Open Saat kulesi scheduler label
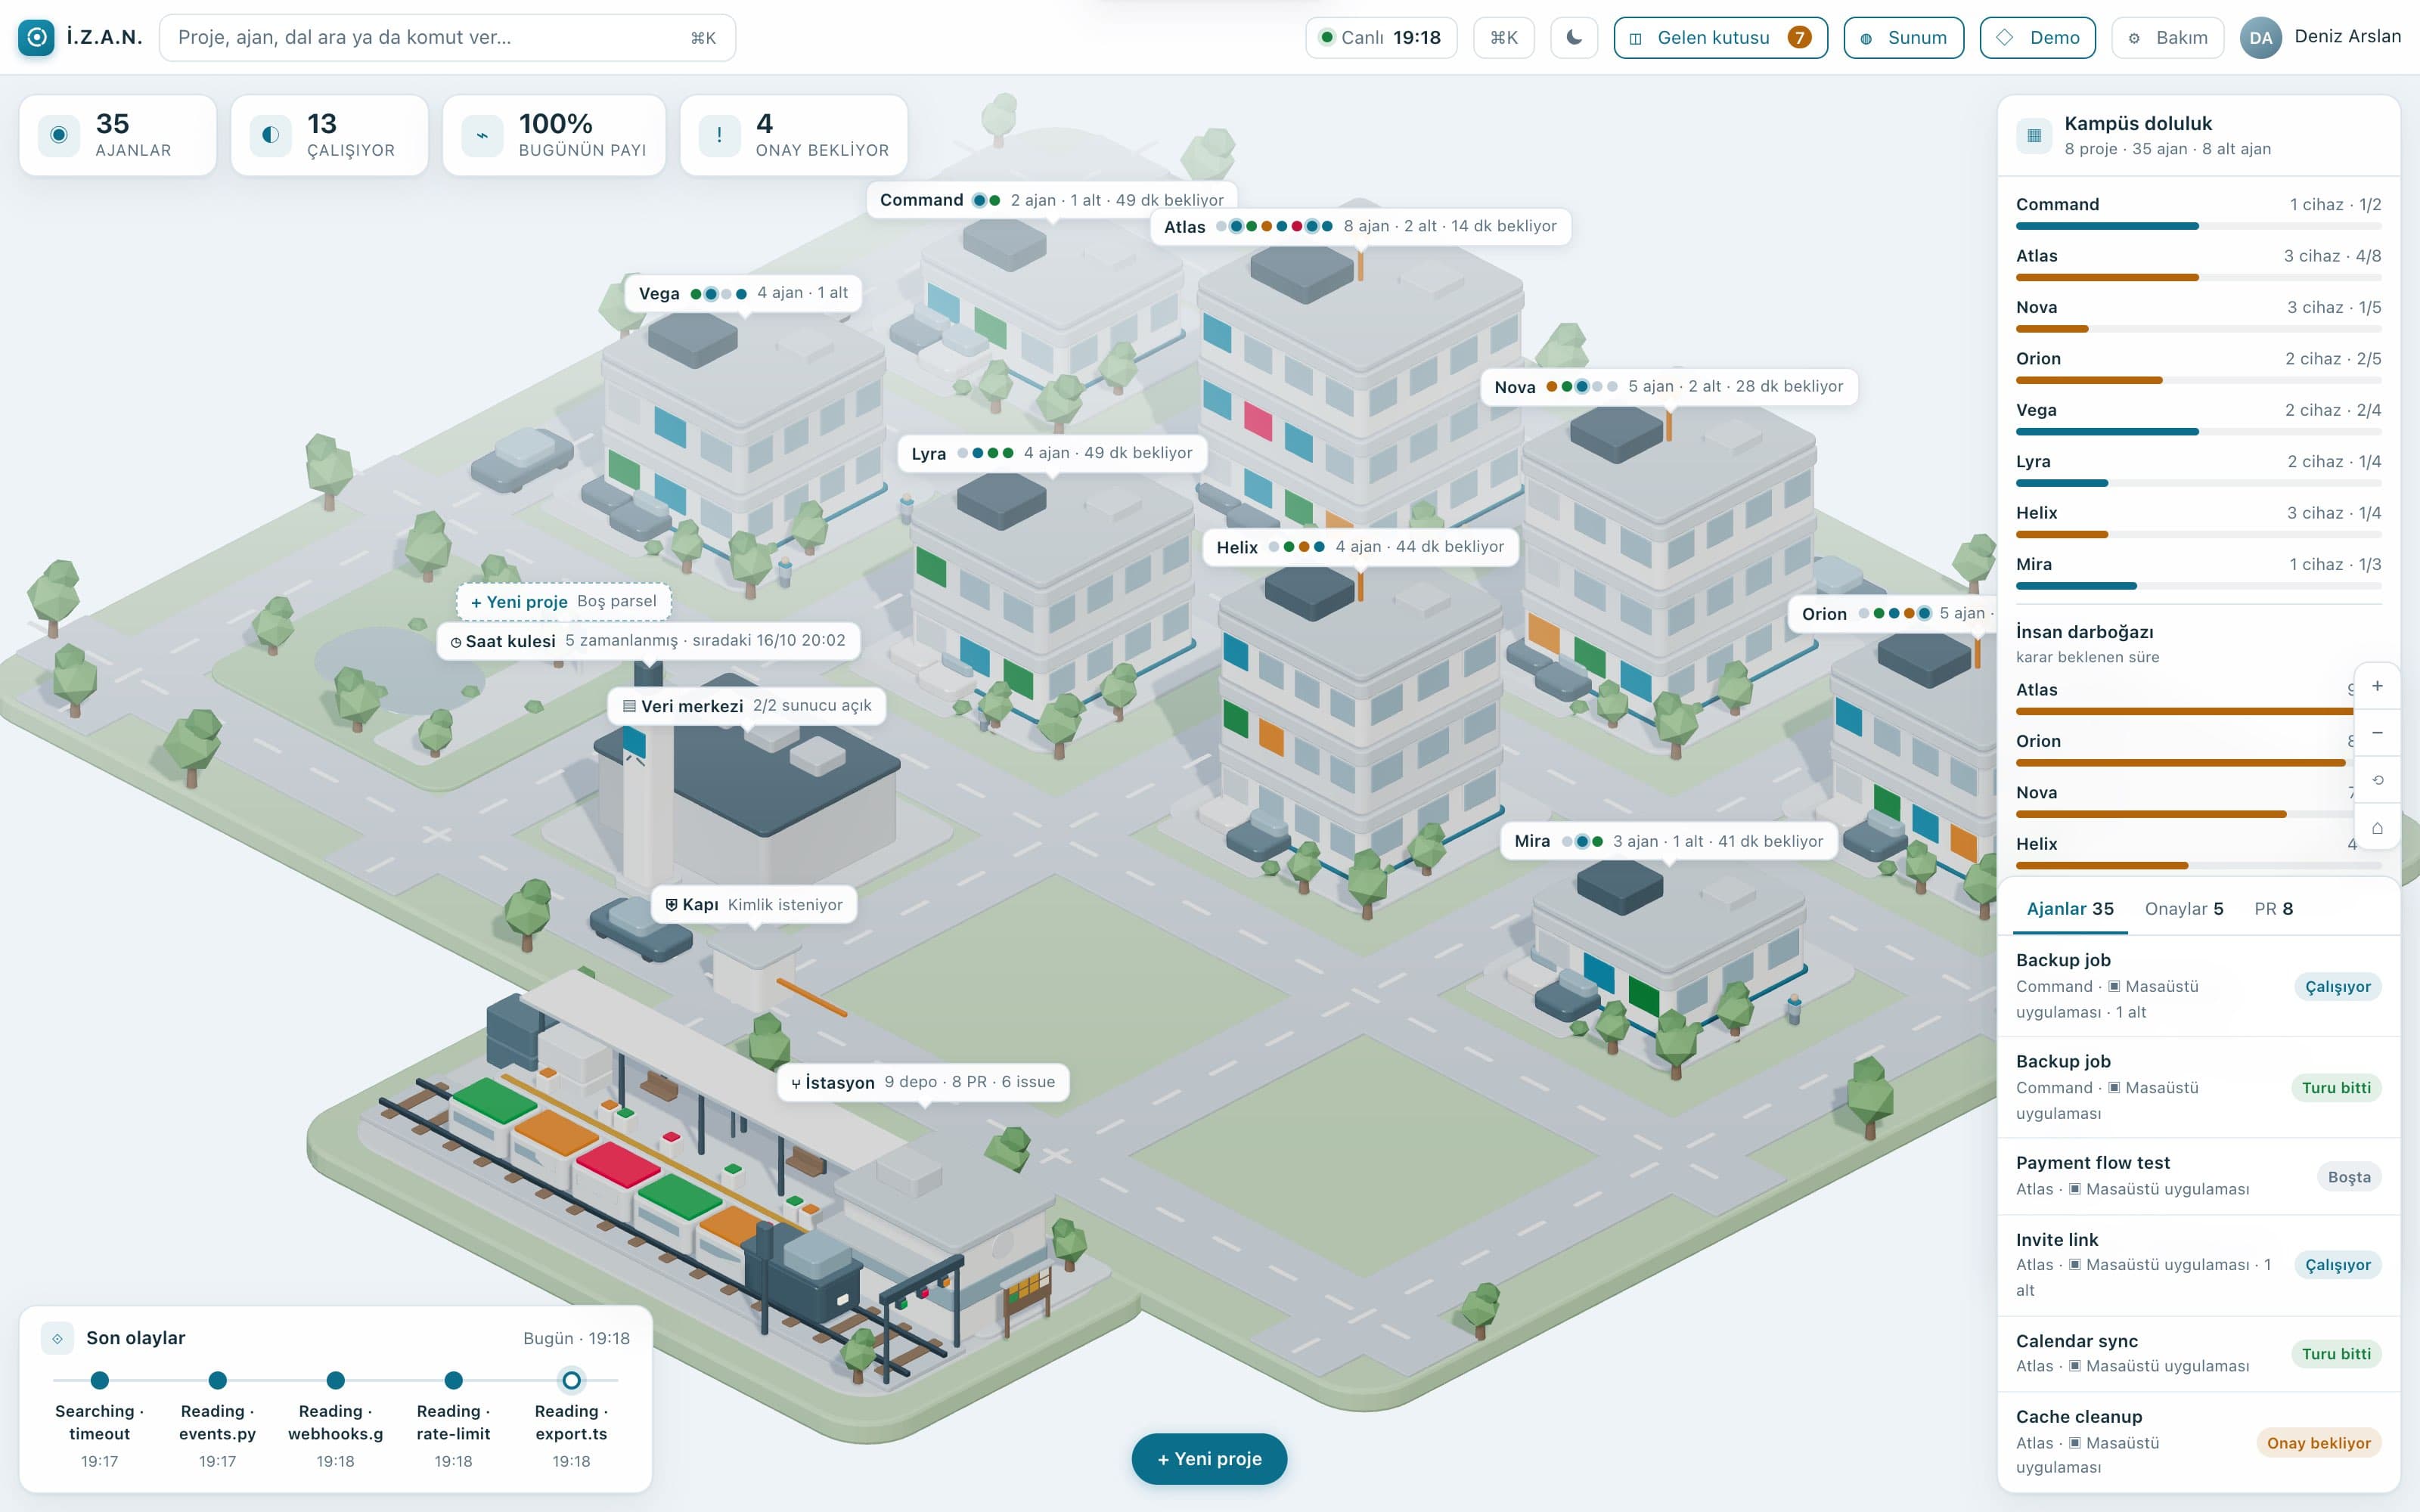Image resolution: width=2420 pixels, height=1512 pixels. (649, 641)
